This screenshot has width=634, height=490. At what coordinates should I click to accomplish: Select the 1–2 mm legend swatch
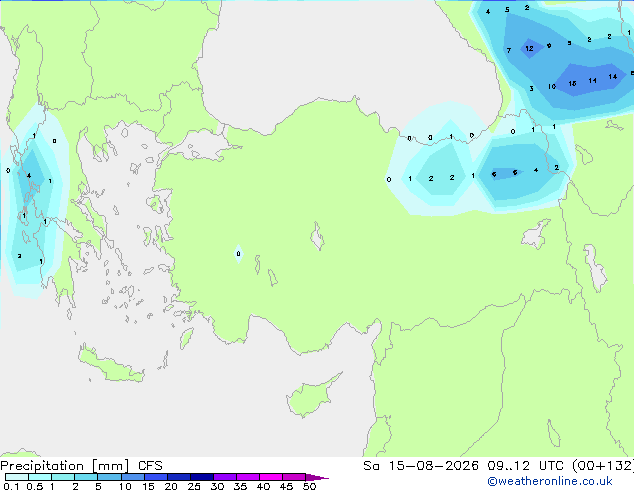coord(63,477)
